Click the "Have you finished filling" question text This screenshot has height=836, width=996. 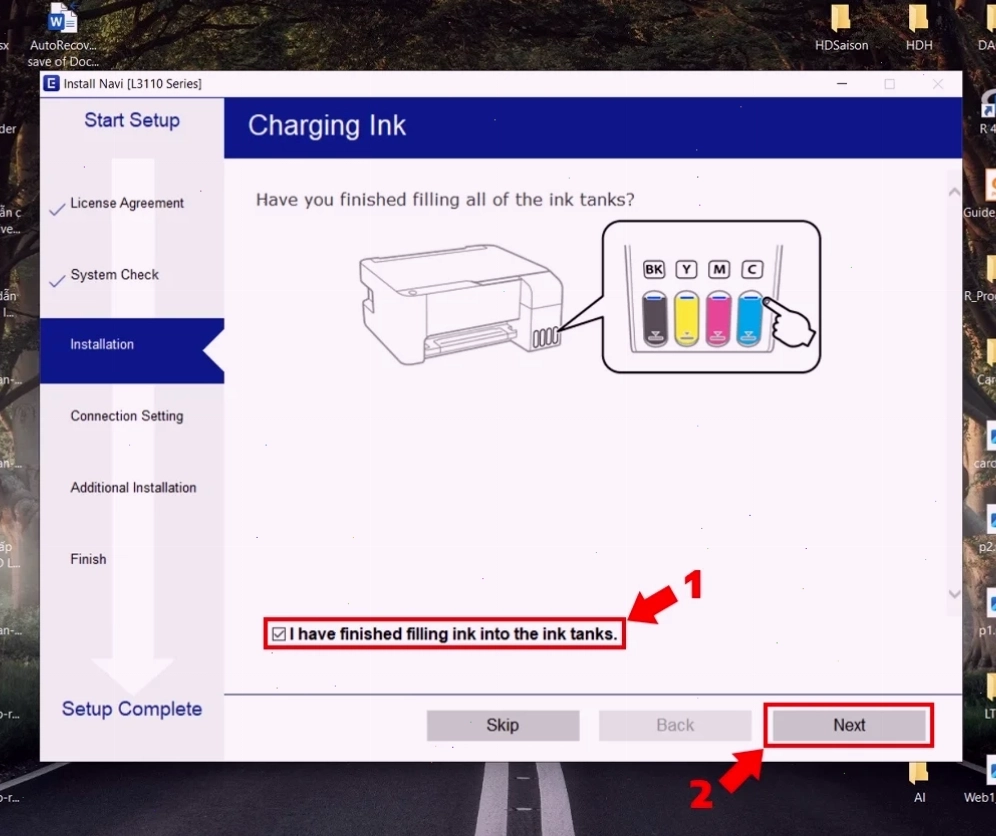point(445,200)
